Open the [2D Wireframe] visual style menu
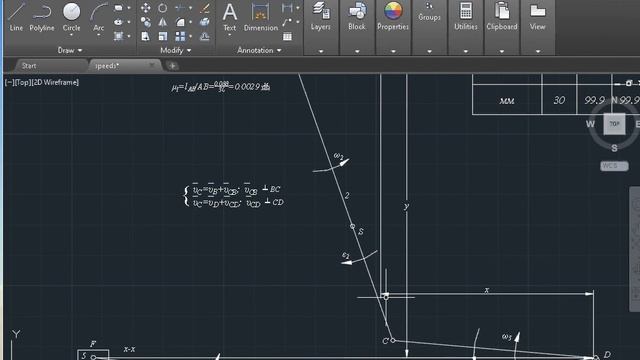Image resolution: width=640 pixels, height=360 pixels. 55,82
